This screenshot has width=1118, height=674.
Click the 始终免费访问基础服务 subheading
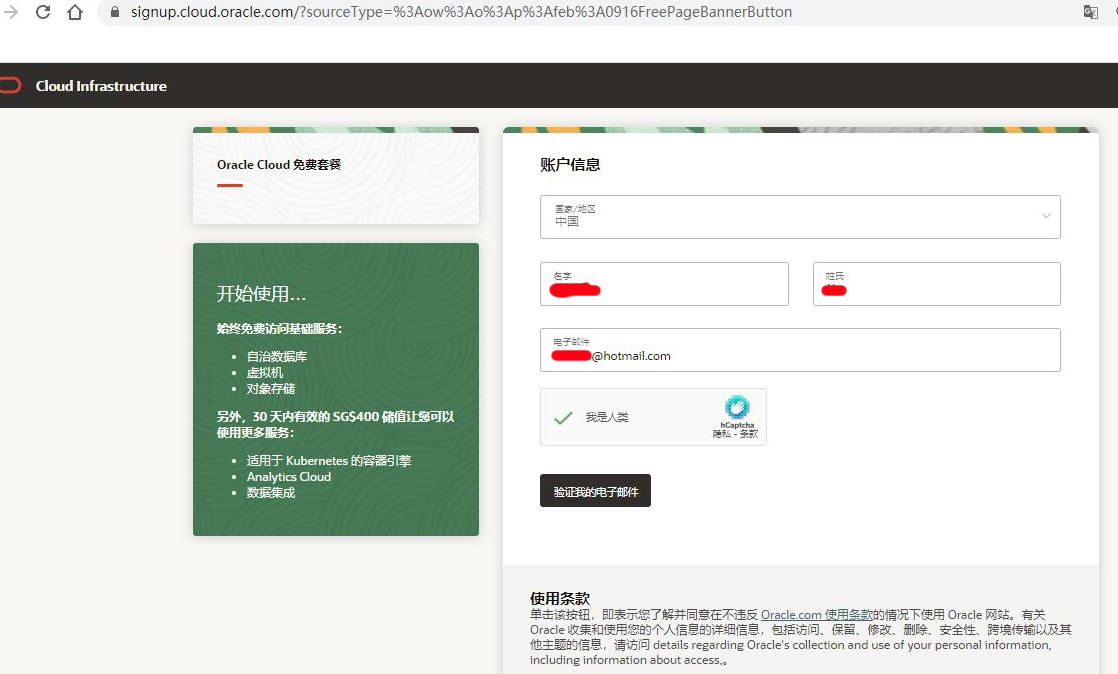[x=280, y=329]
